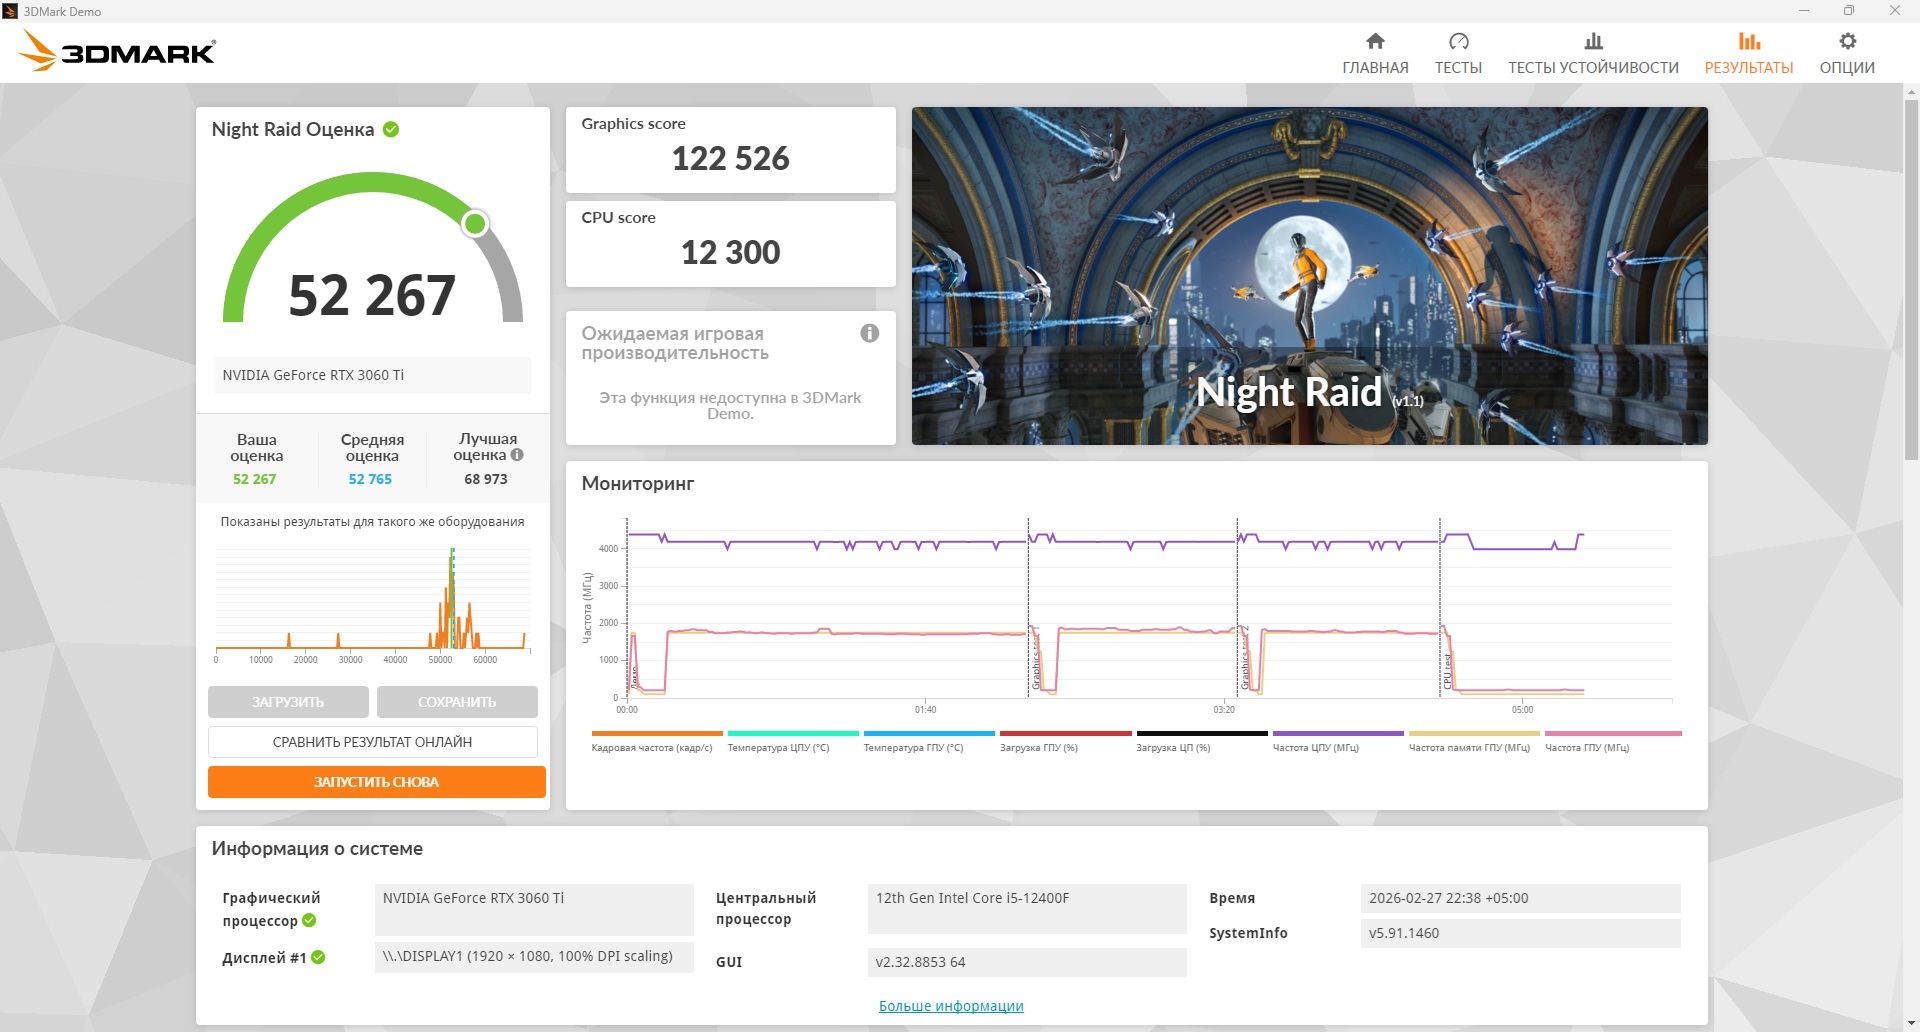Open the ТЕСТЫ section
This screenshot has width=1920, height=1032.
1458,53
